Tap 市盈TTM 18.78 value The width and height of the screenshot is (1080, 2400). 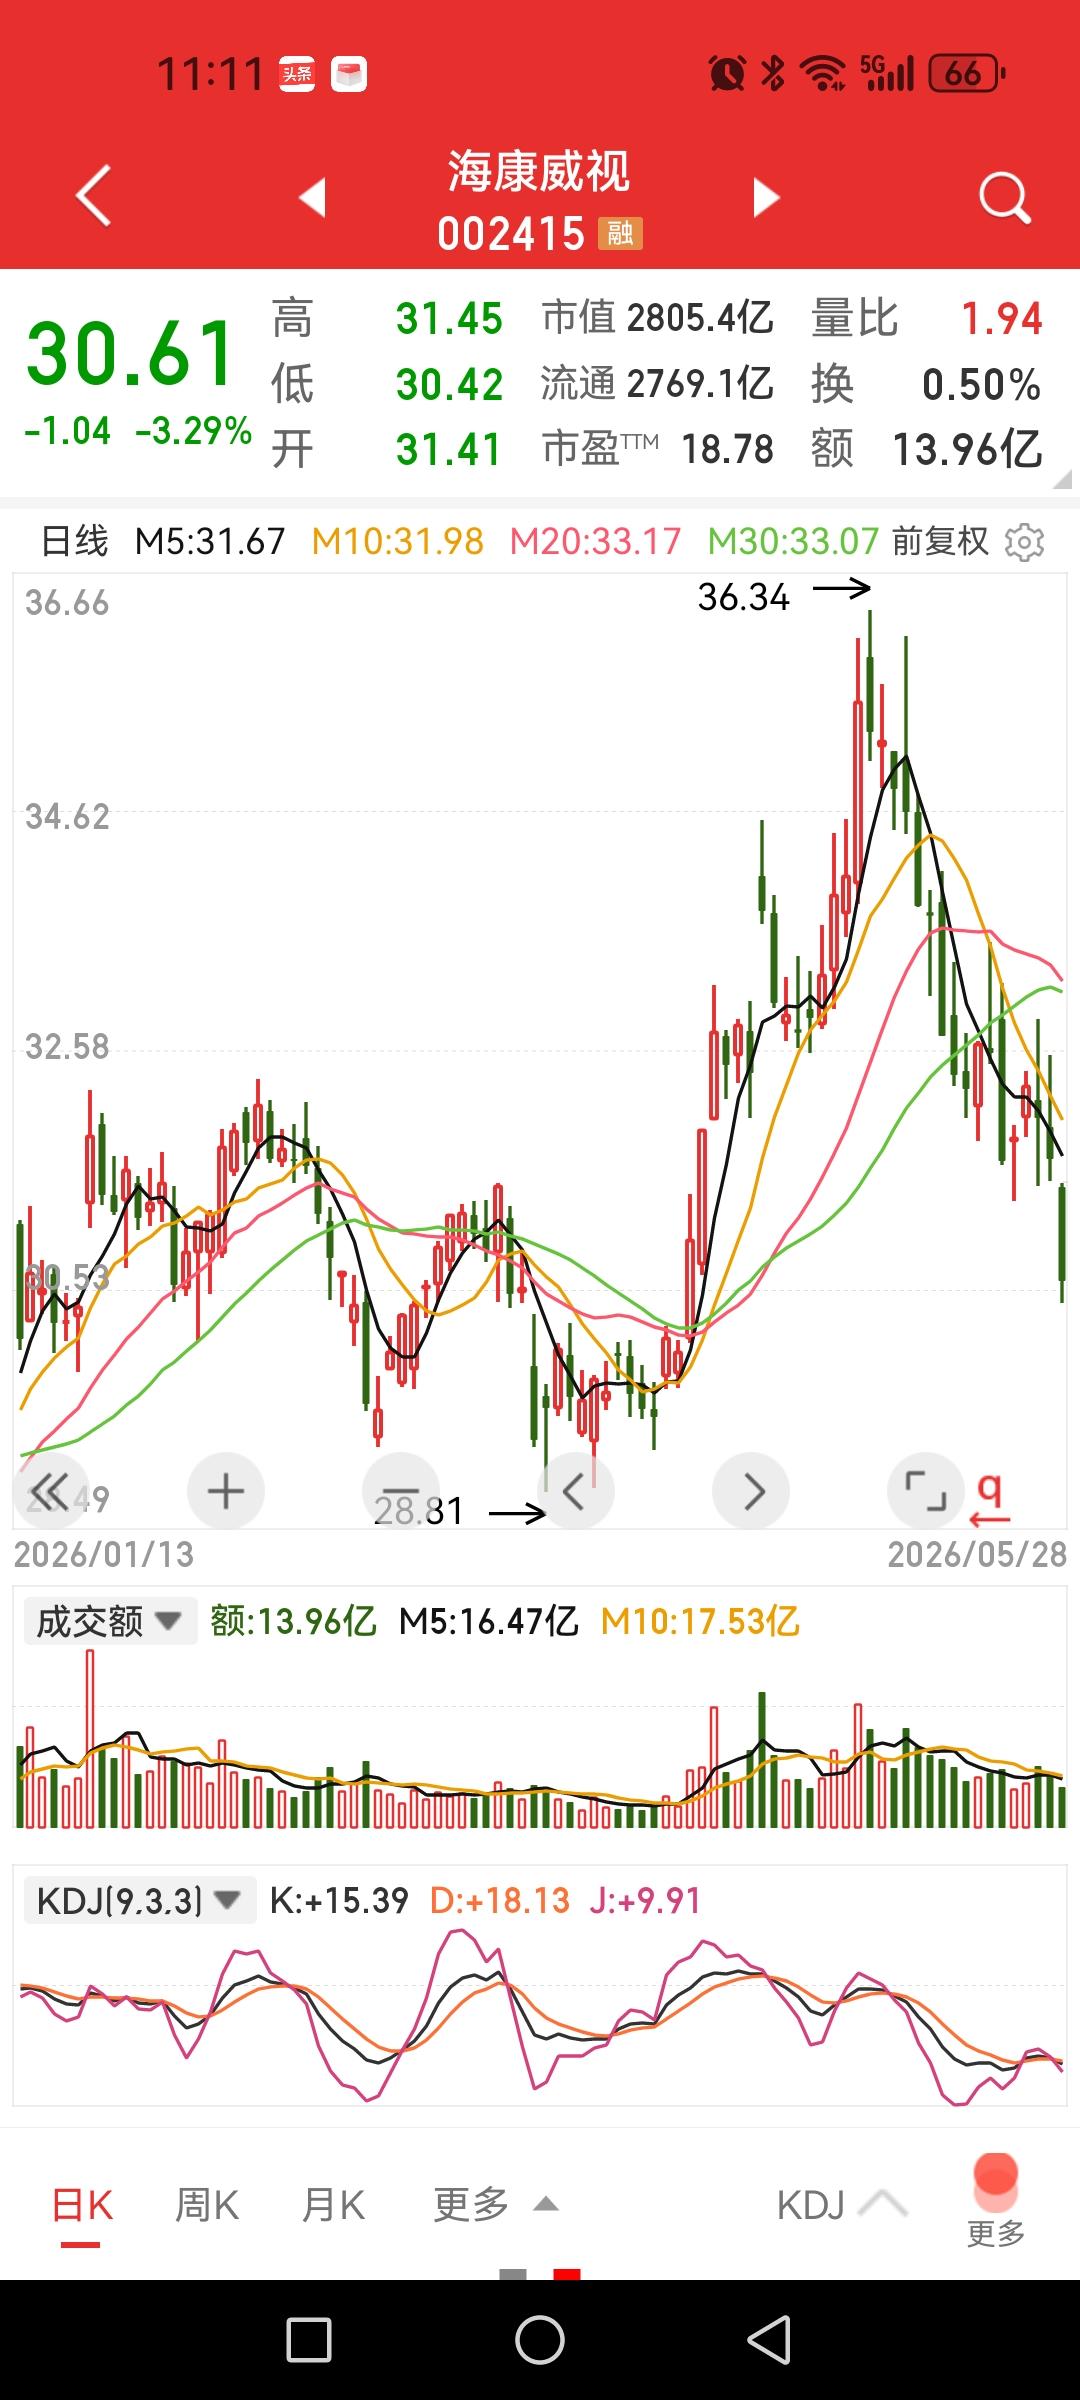pos(657,449)
